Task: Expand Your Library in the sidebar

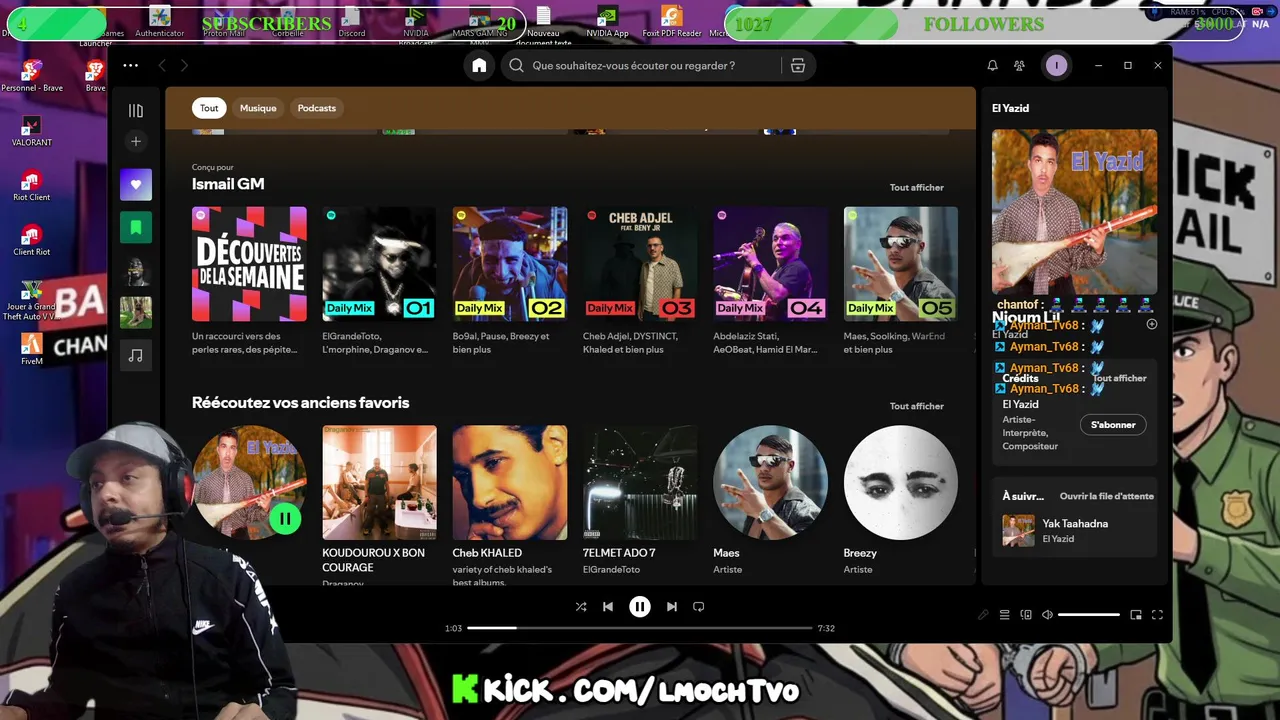Action: 136,111
